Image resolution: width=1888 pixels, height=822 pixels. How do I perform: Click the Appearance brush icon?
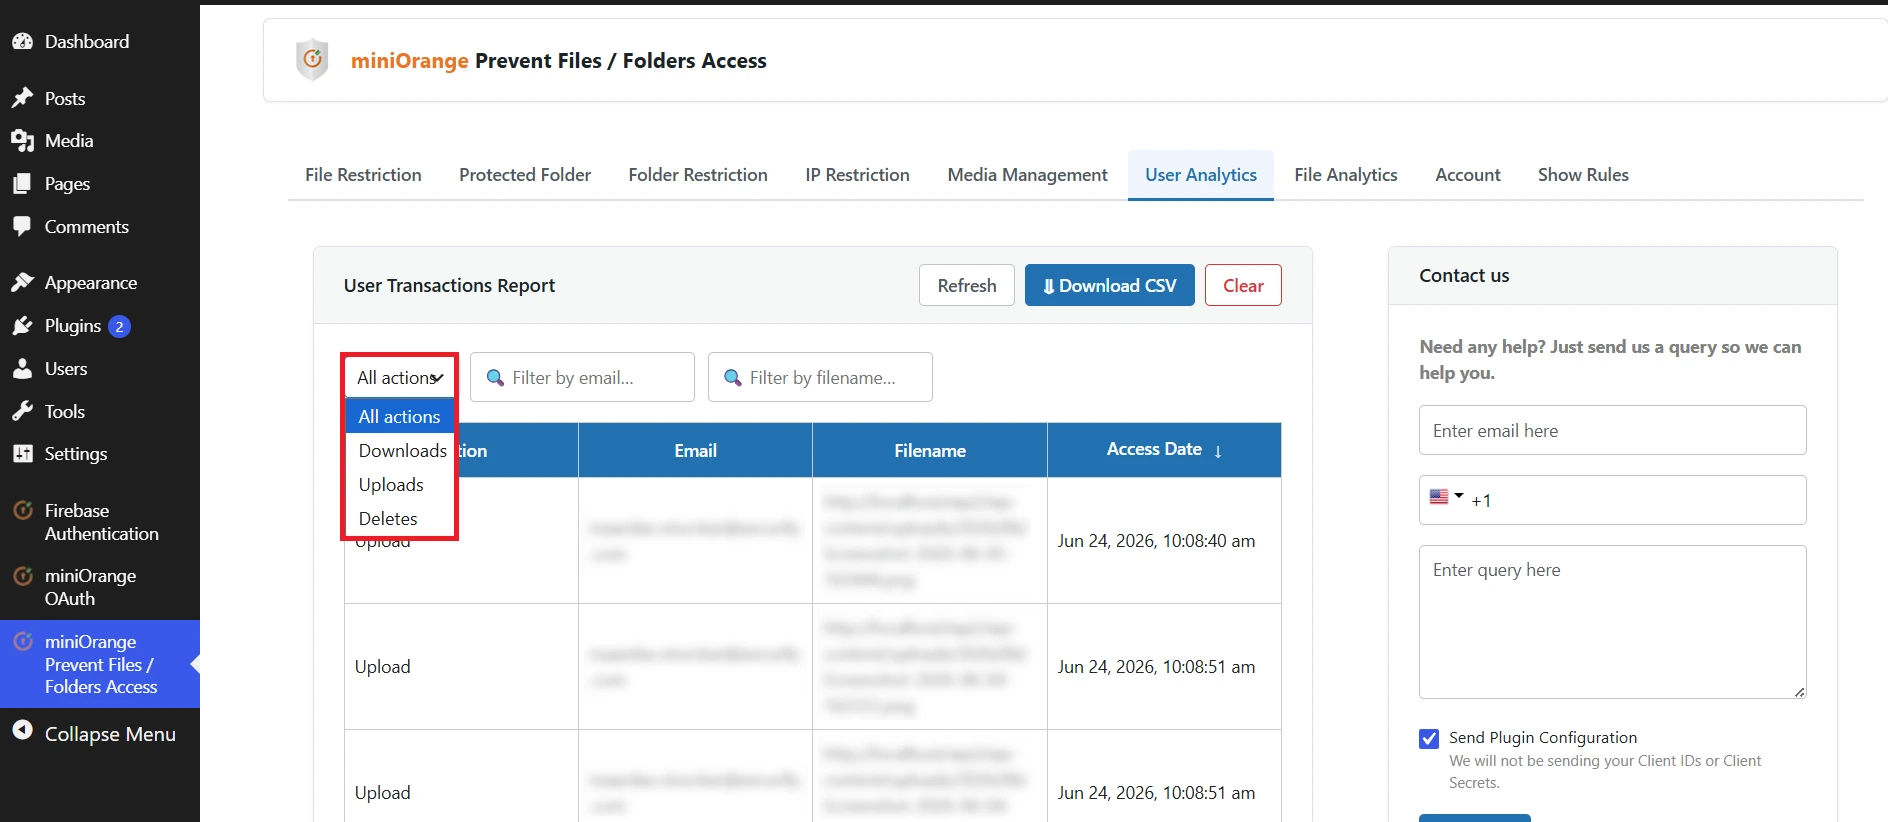pos(22,283)
